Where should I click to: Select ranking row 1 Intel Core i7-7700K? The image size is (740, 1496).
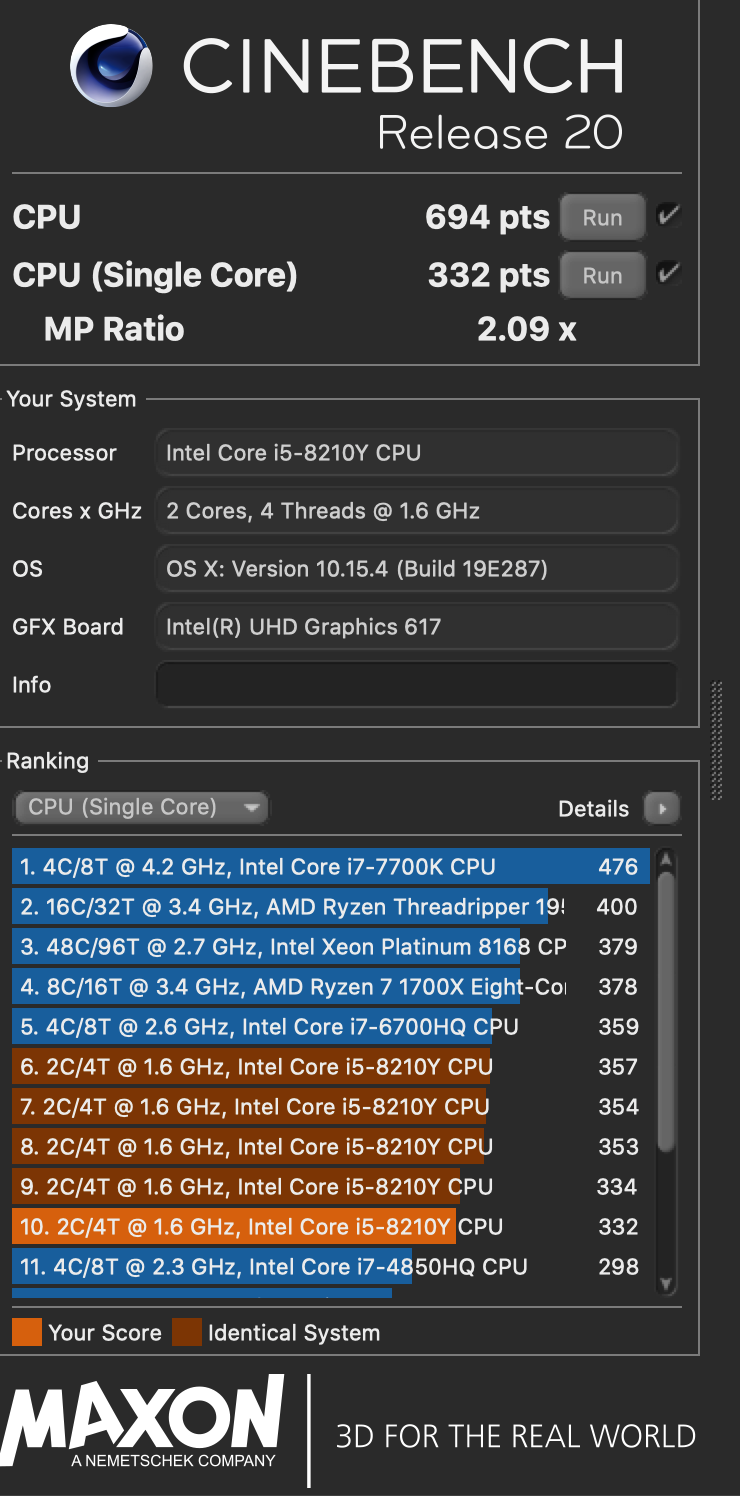331,866
